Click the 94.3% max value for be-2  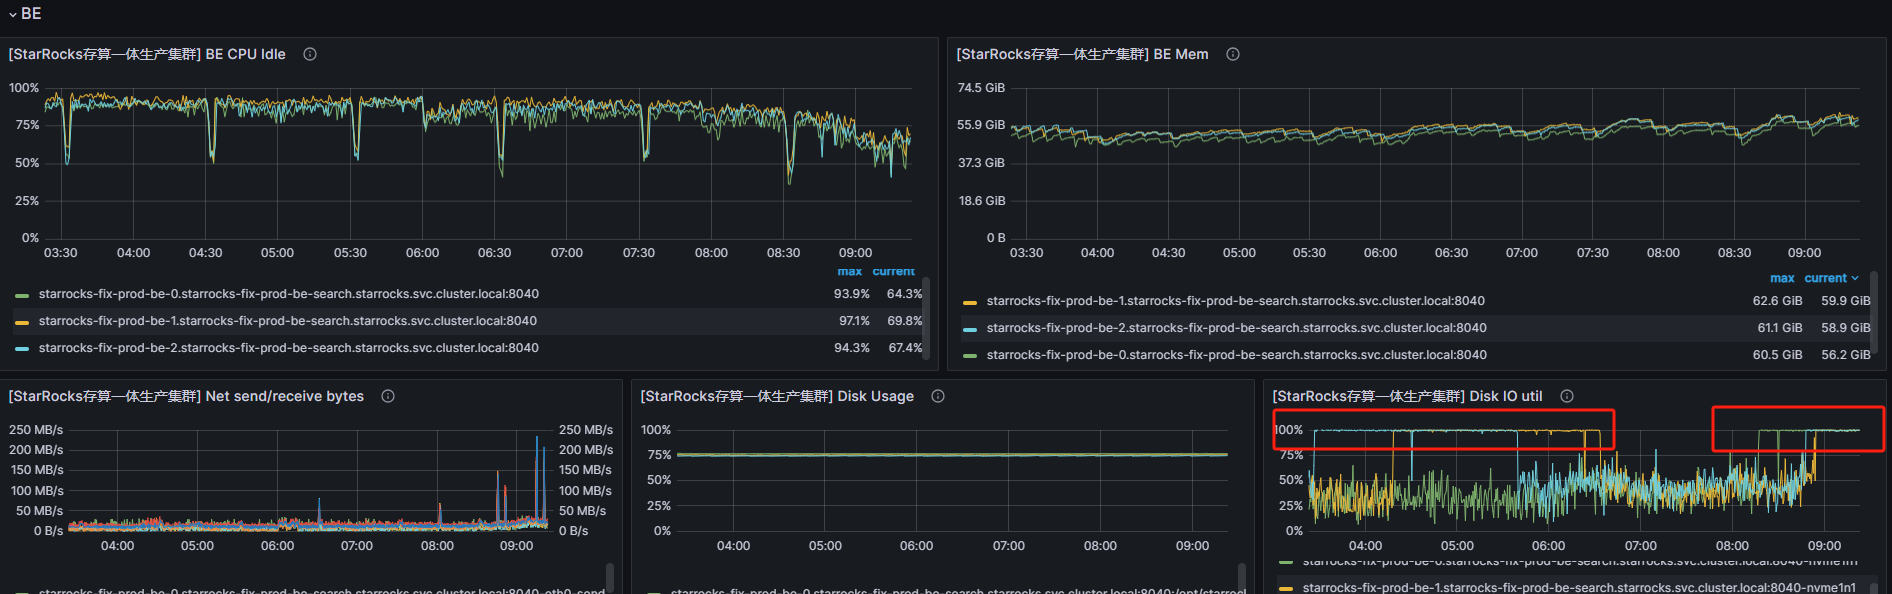click(x=852, y=348)
